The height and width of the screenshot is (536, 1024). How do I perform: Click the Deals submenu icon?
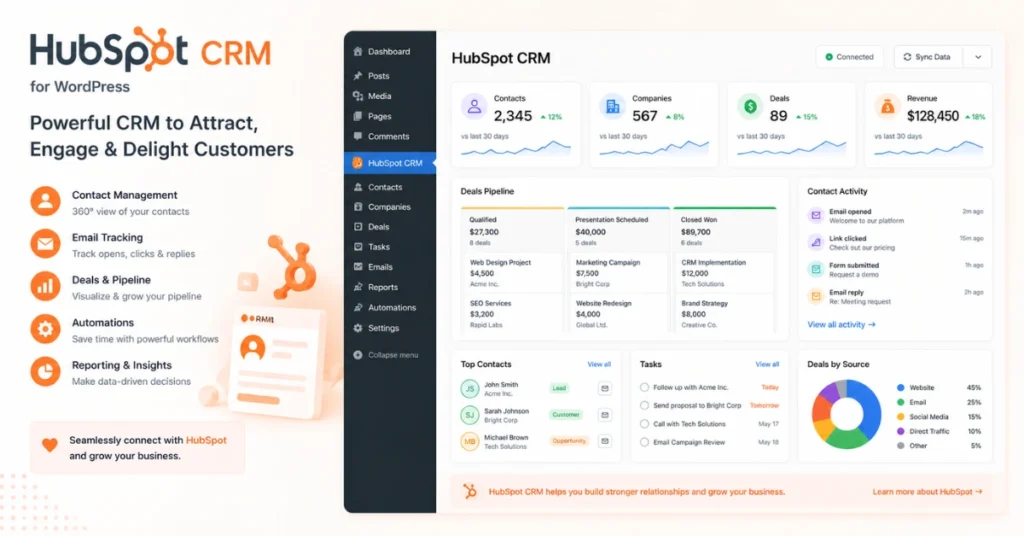358,227
